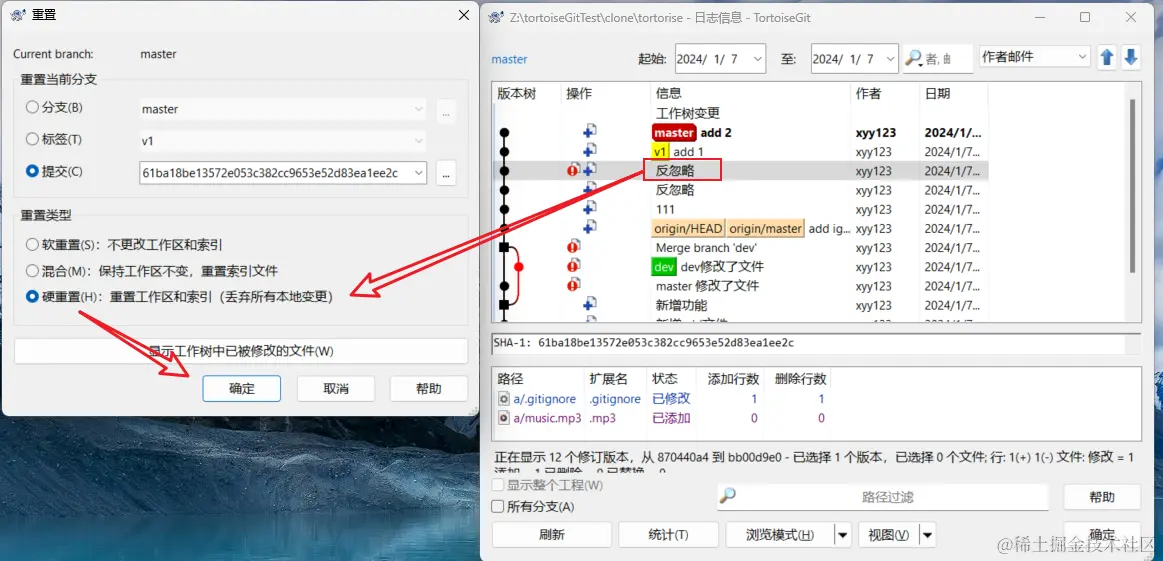The width and height of the screenshot is (1163, 561).
Task: Click the .gitignore file icon
Action: point(504,399)
